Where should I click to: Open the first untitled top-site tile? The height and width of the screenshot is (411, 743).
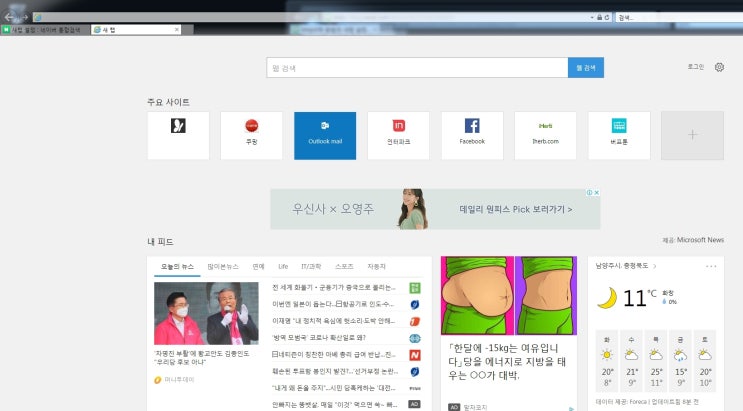178,136
